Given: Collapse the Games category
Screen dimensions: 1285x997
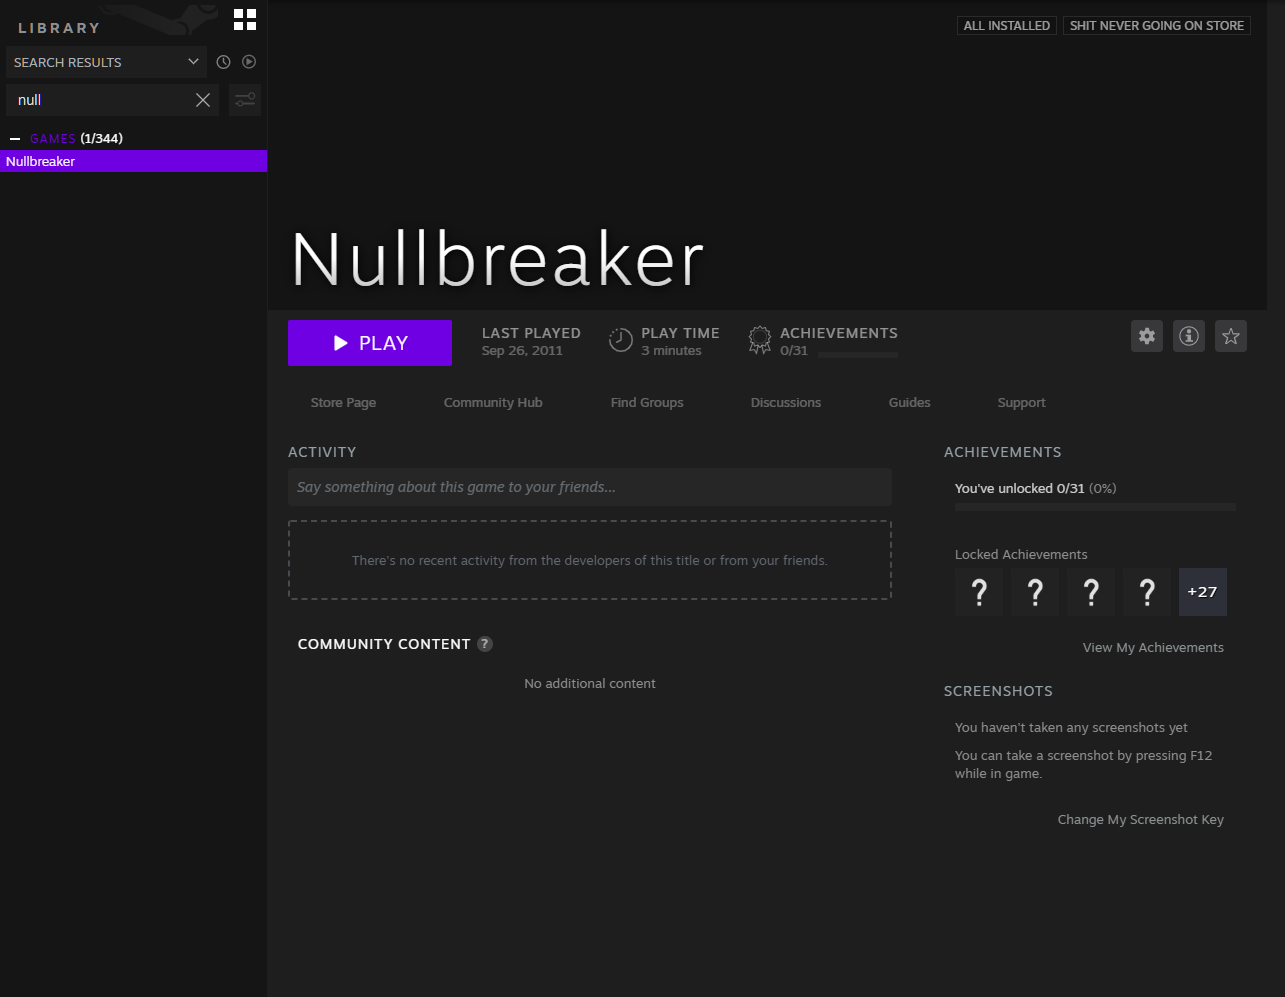Looking at the screenshot, I should 15,139.
